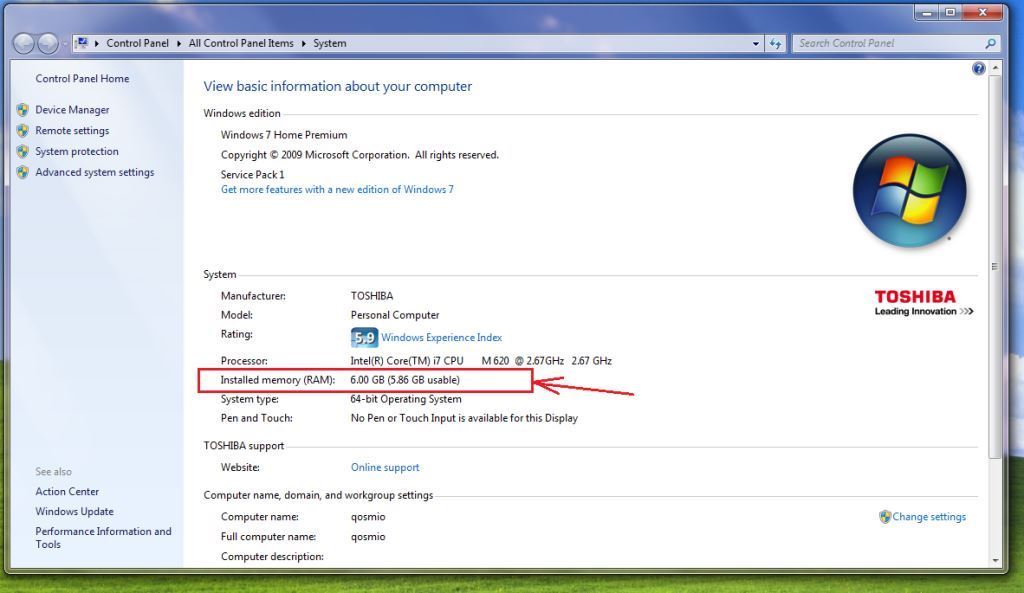Select All Control Panel Items breadcrumb
This screenshot has width=1024, height=593.
point(241,43)
